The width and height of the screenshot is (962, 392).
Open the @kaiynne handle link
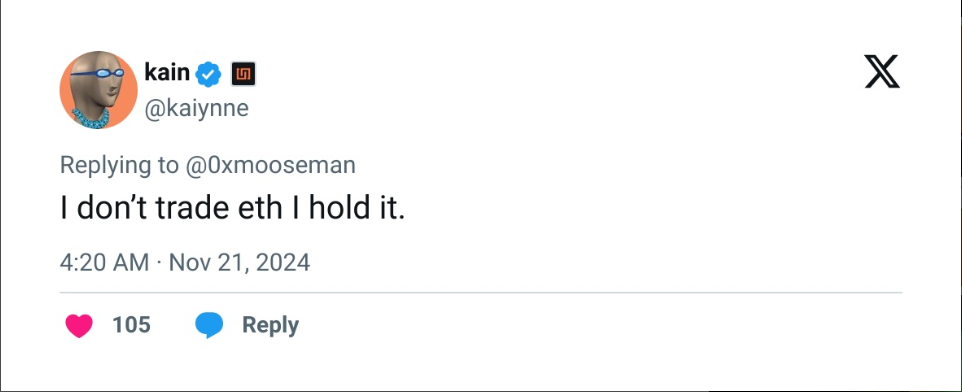click(196, 108)
